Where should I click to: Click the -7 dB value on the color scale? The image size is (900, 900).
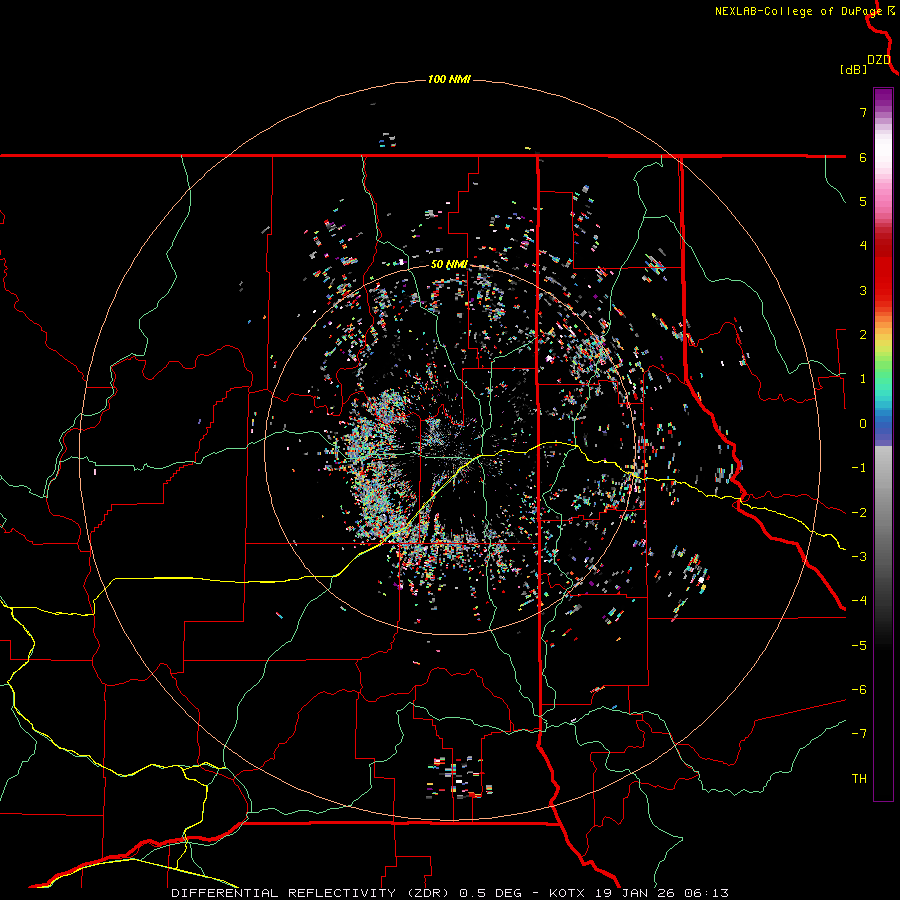859,734
